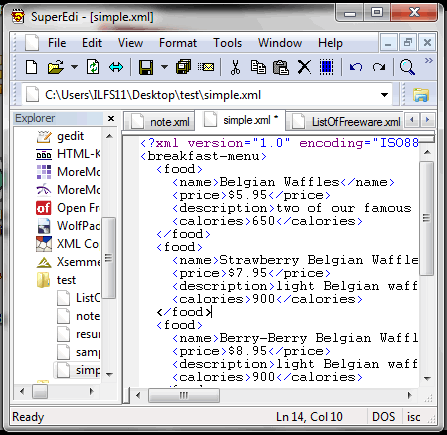Redo the last undone edit
The width and height of the screenshot is (447, 435).
click(379, 67)
